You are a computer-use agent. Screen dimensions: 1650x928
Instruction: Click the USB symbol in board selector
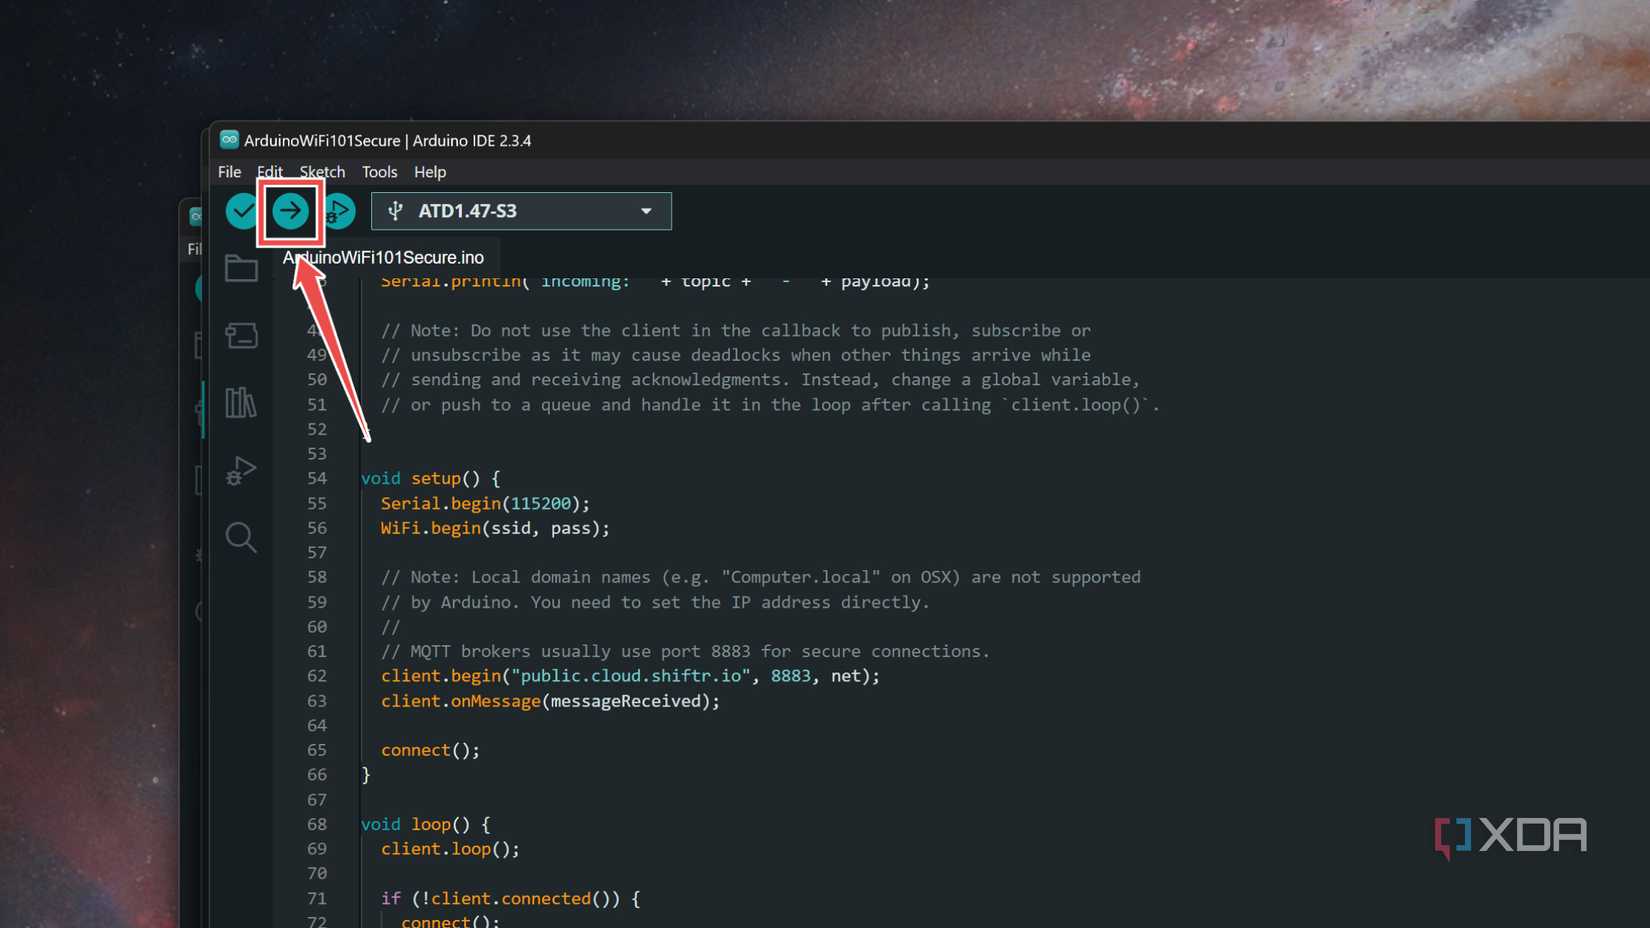pyautogui.click(x=396, y=211)
